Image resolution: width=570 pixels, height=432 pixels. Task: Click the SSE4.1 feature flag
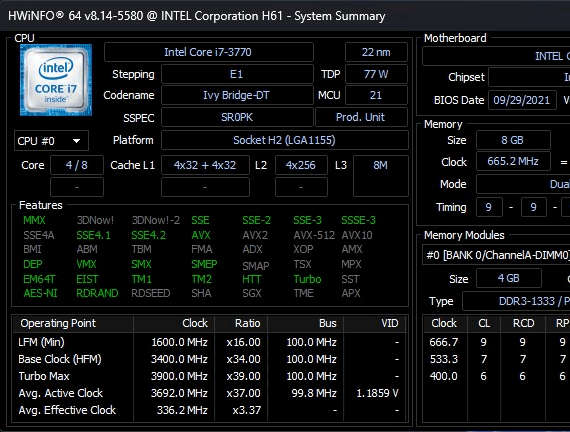93,235
